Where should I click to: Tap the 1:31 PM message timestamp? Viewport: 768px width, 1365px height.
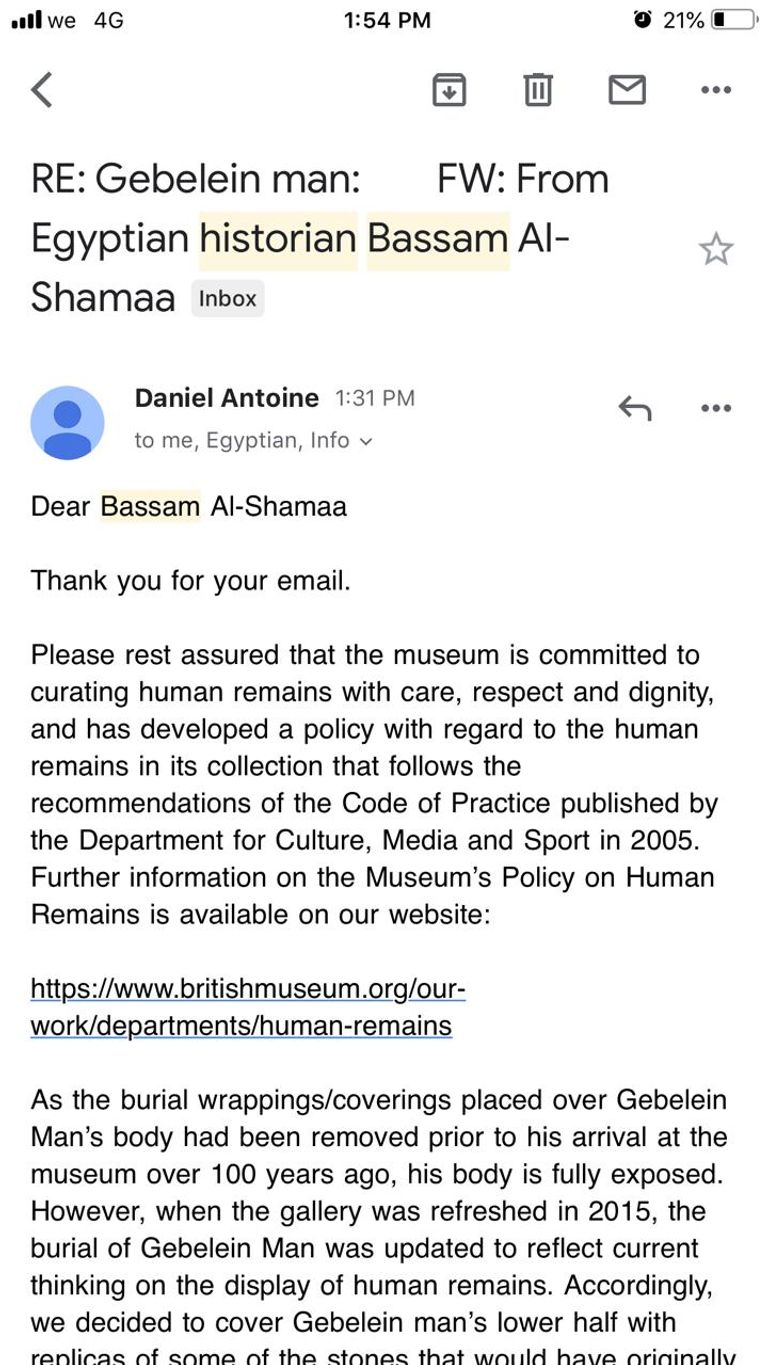(374, 399)
